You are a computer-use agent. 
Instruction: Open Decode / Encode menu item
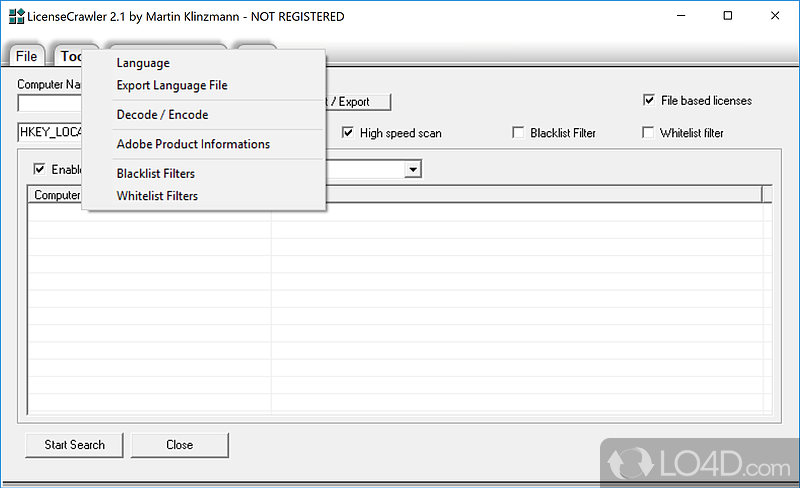(162, 115)
